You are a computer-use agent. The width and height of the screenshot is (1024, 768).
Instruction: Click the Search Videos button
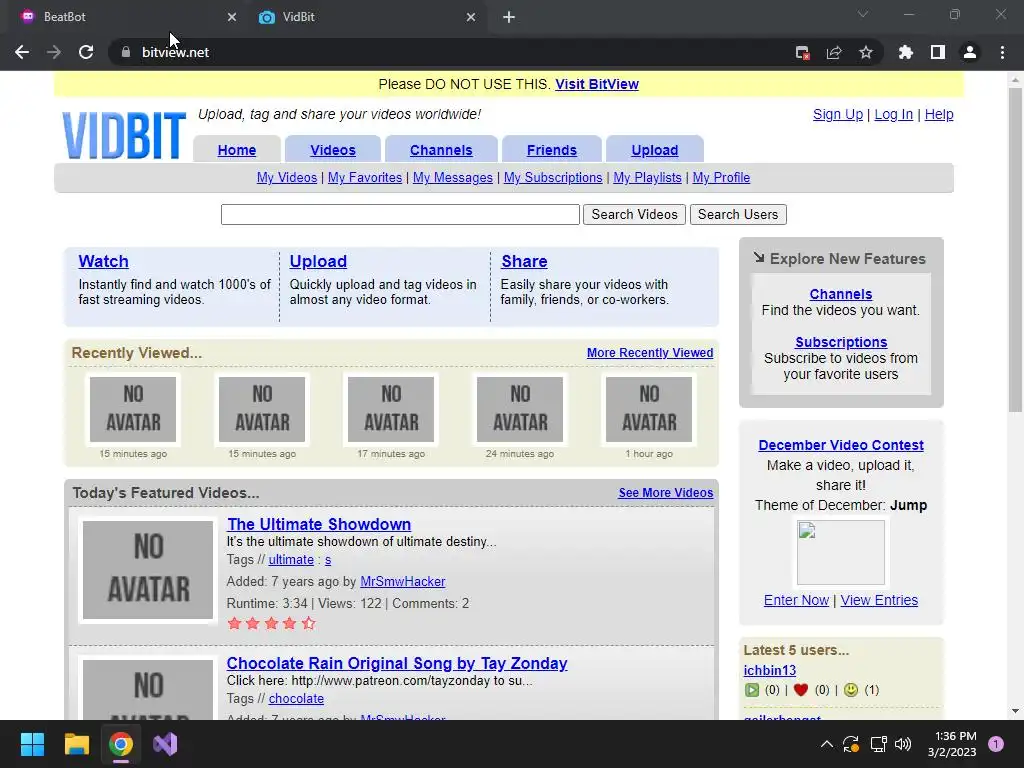pyautogui.click(x=634, y=214)
